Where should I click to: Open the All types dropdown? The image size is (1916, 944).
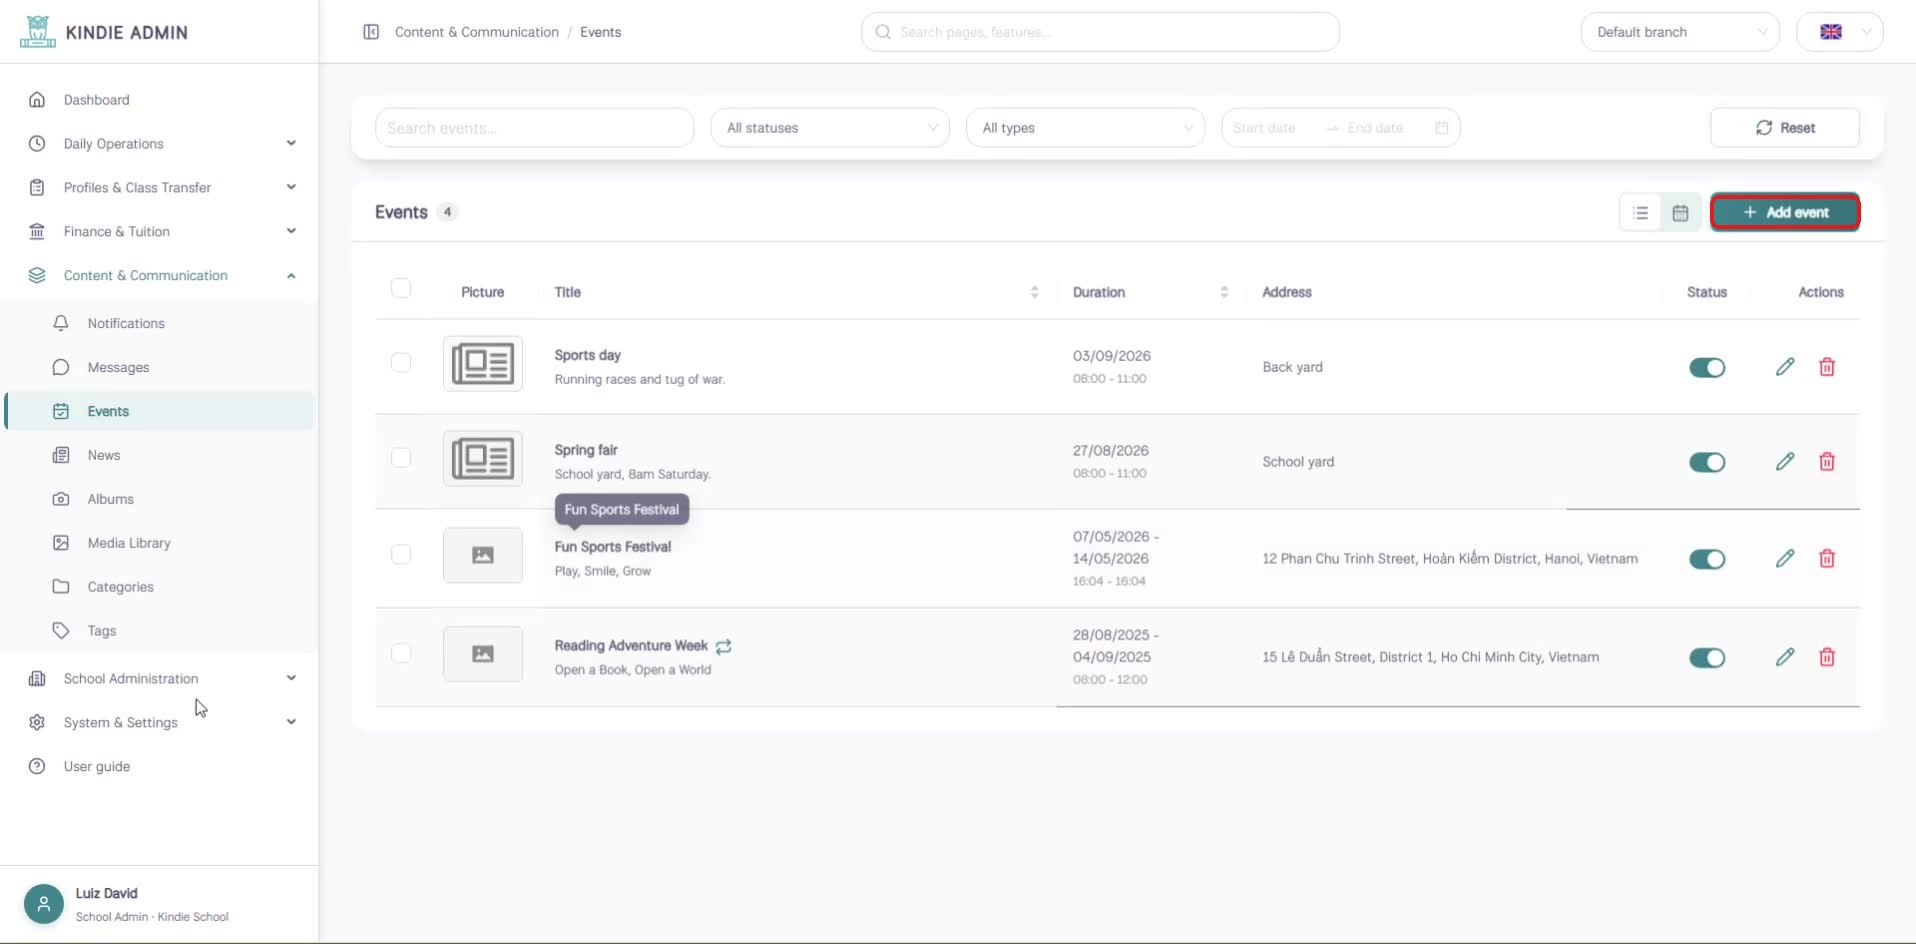pos(1085,128)
